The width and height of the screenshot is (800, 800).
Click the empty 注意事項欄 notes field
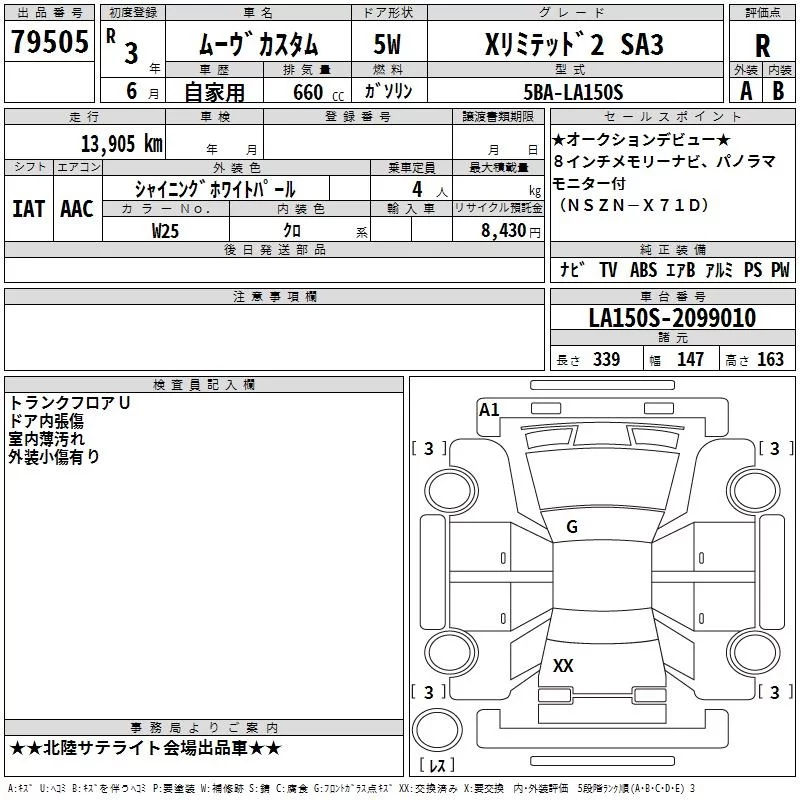point(274,338)
